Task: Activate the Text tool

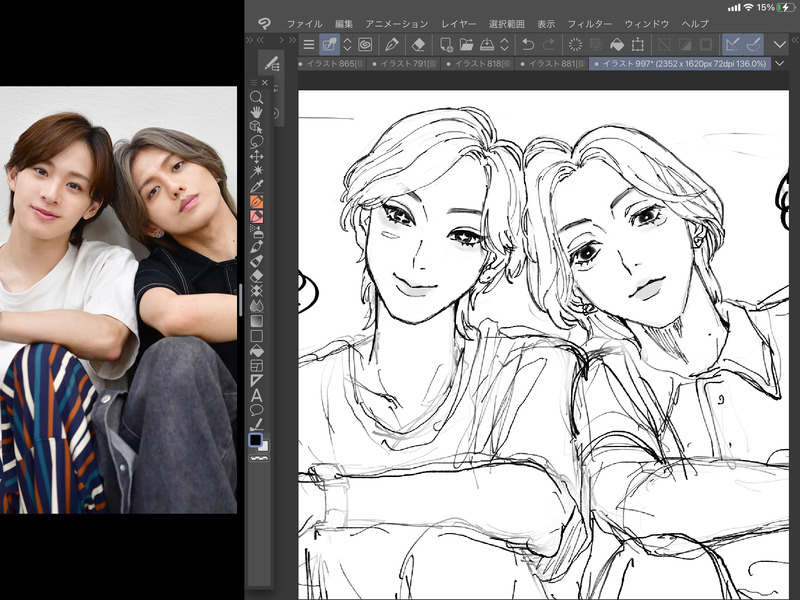Action: (257, 394)
